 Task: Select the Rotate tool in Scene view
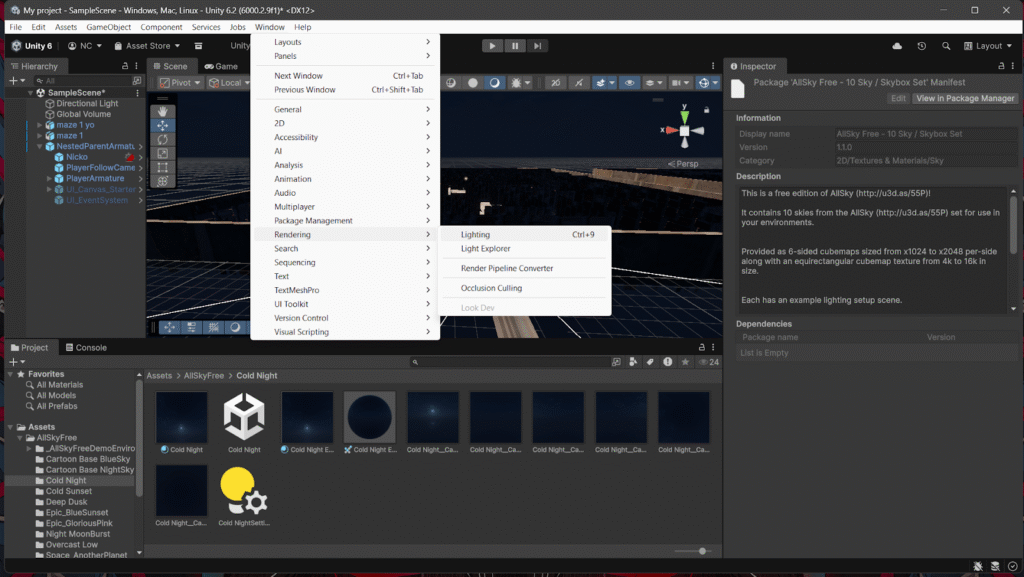[162, 139]
